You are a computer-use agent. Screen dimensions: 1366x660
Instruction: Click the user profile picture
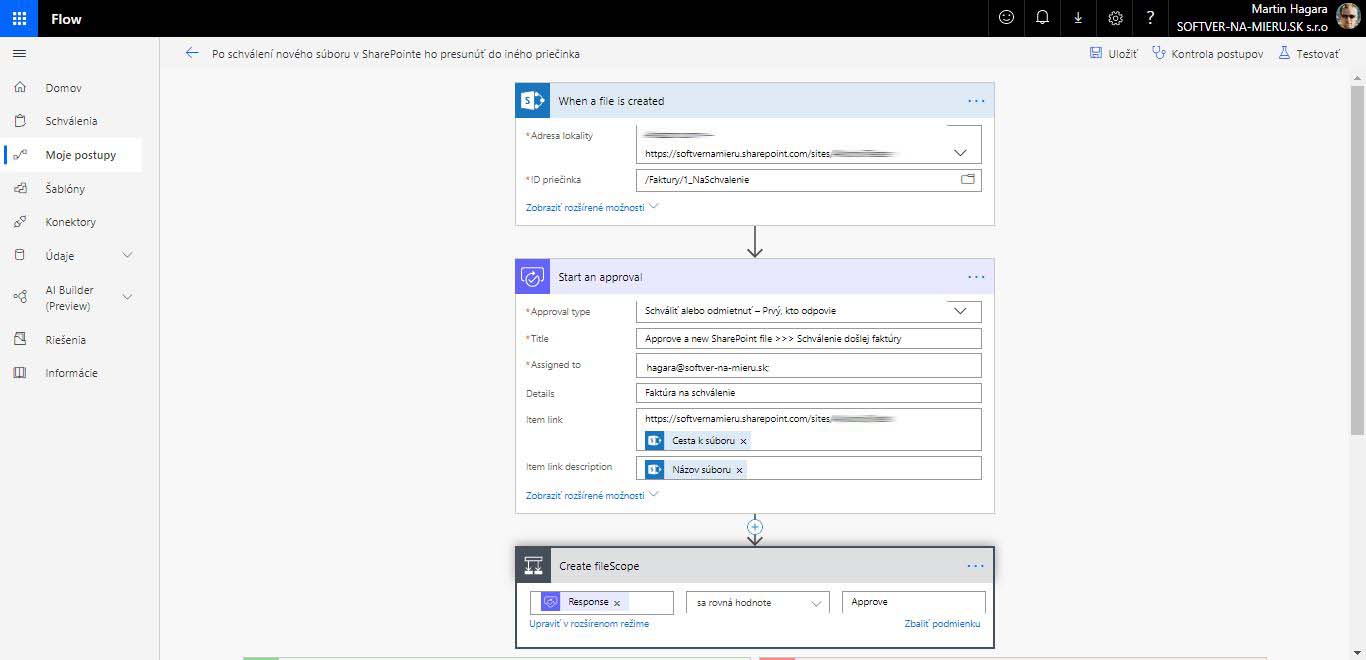tap(1348, 18)
